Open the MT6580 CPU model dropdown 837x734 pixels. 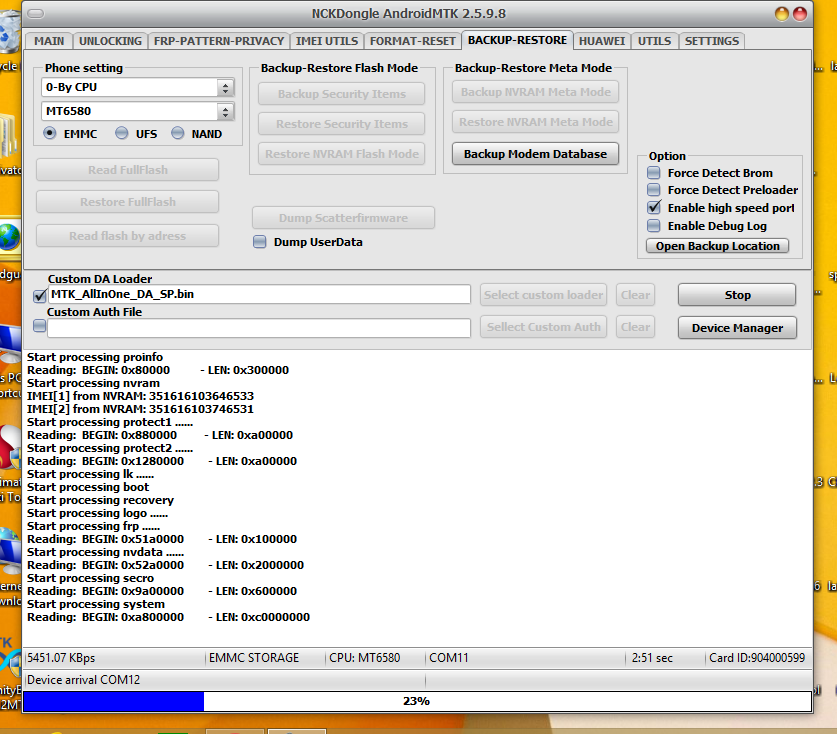(x=138, y=112)
